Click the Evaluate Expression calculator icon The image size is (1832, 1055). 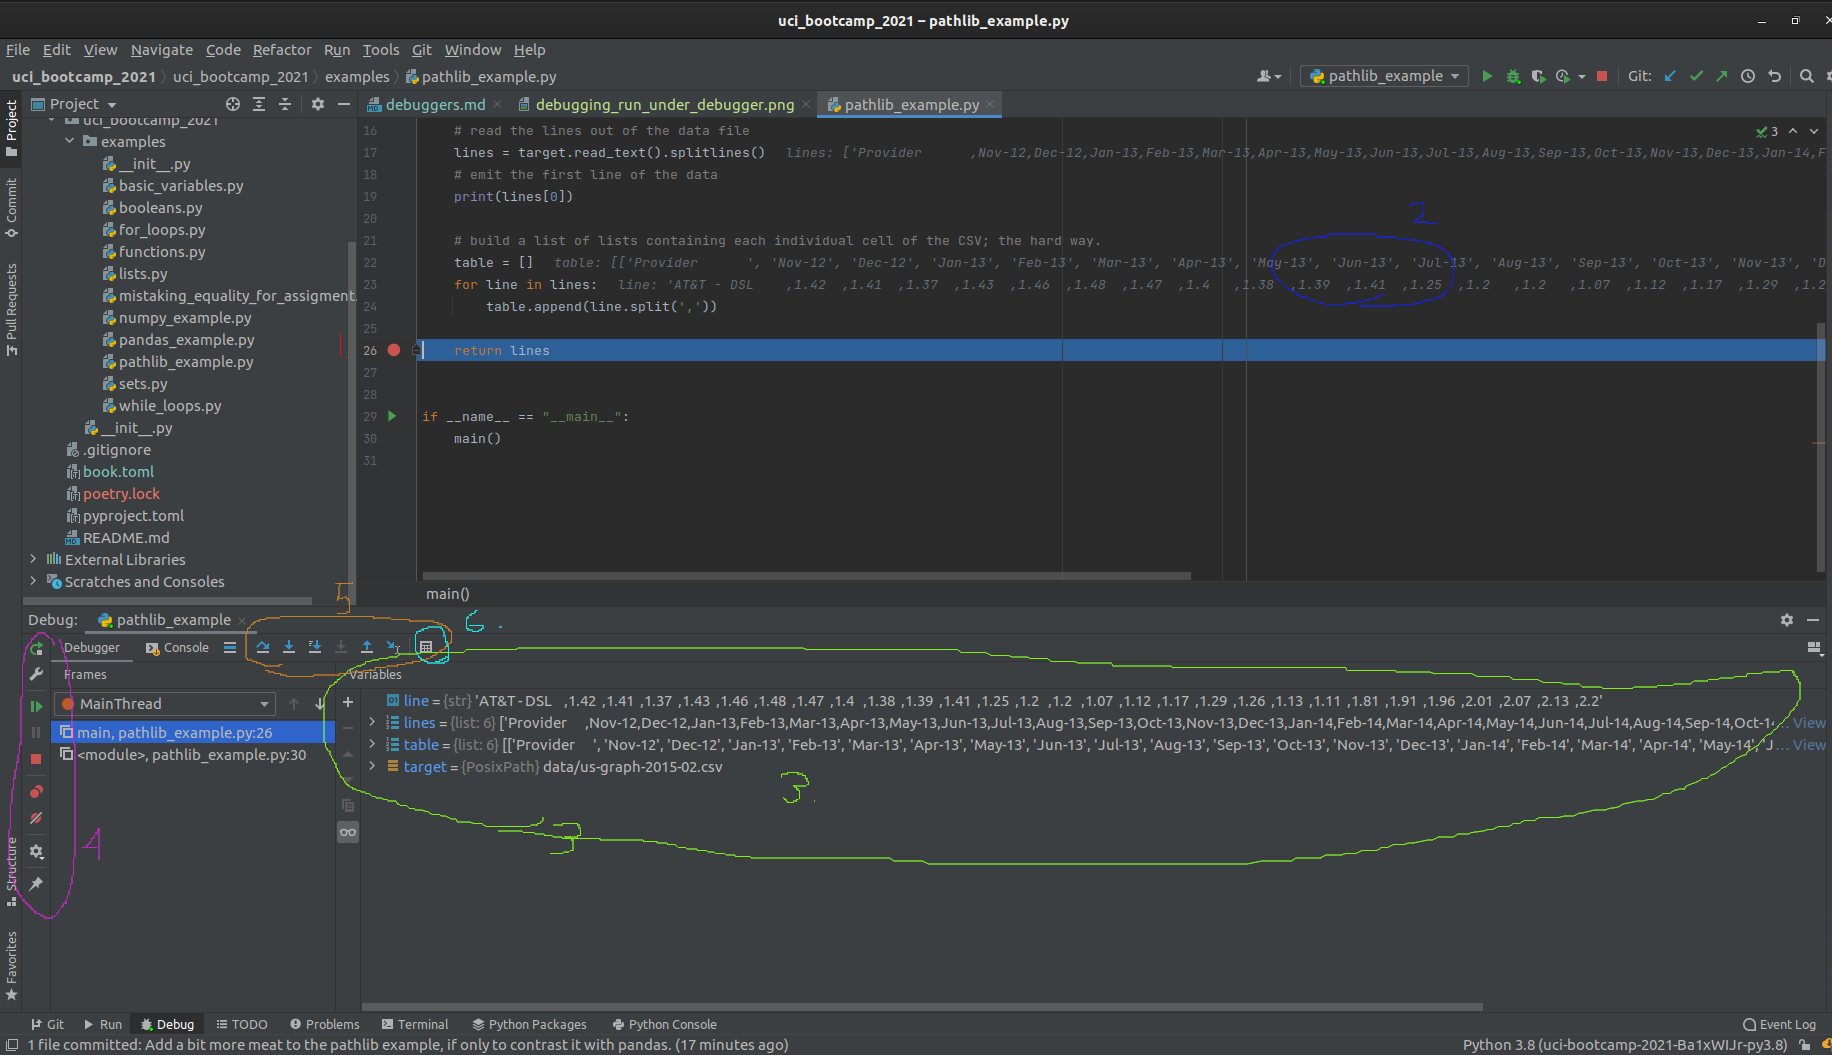425,647
